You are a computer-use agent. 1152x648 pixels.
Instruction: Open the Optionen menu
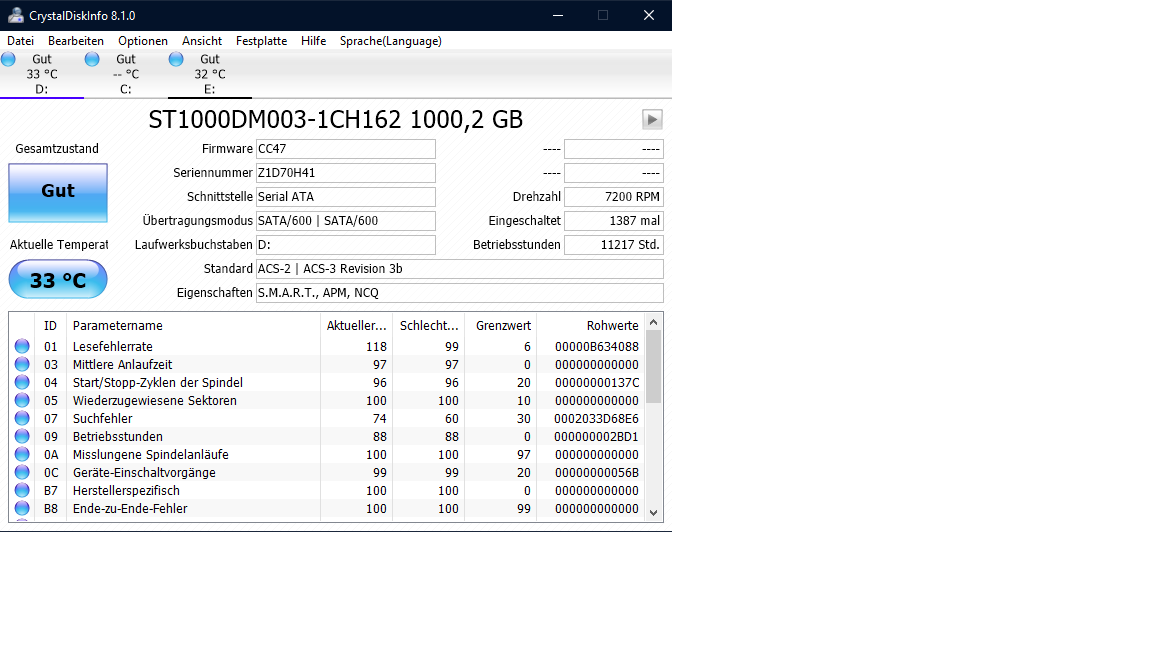143,41
